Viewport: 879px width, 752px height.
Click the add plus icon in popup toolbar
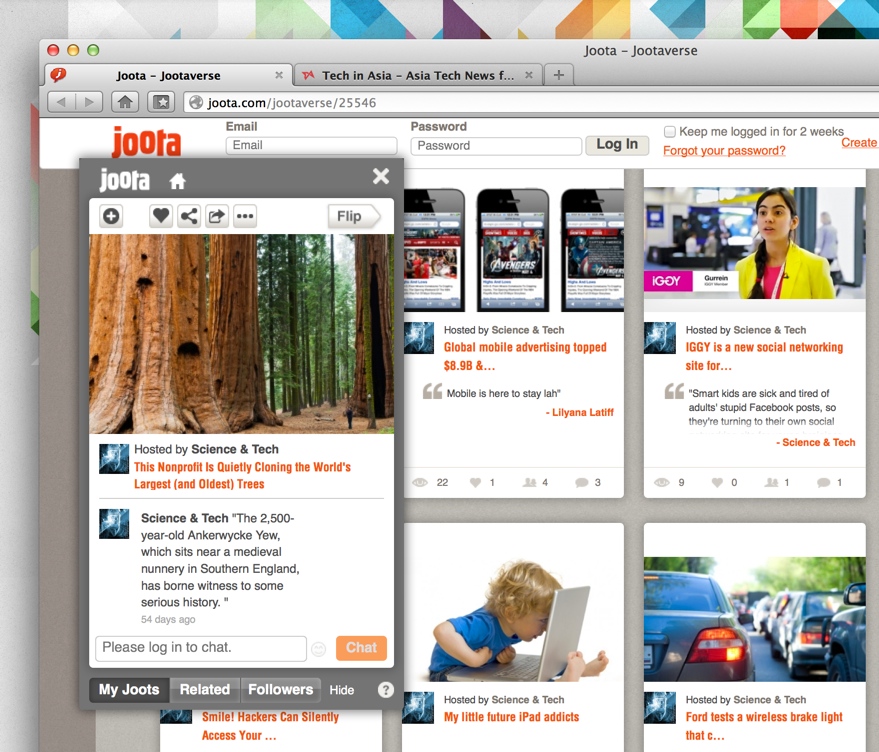tap(111, 216)
